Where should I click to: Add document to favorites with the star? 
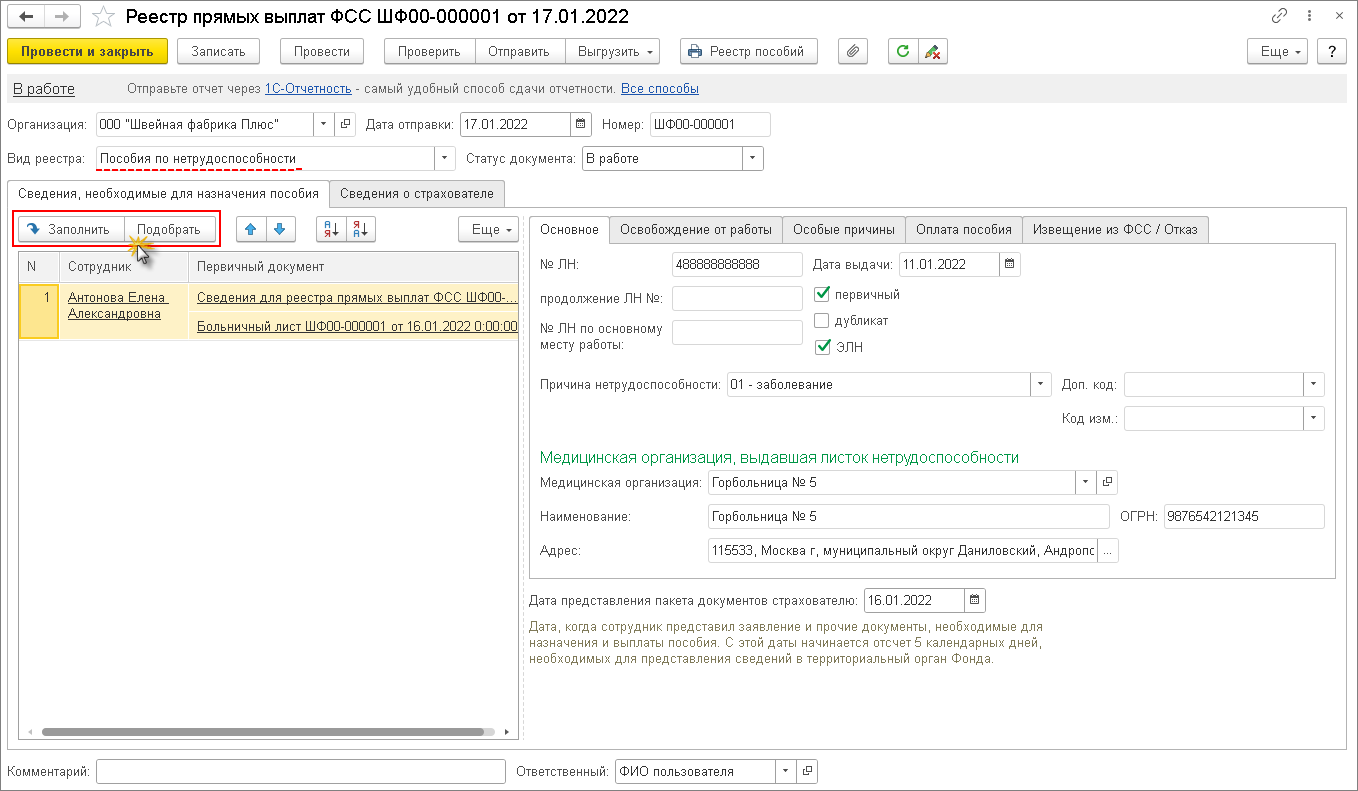pos(102,16)
